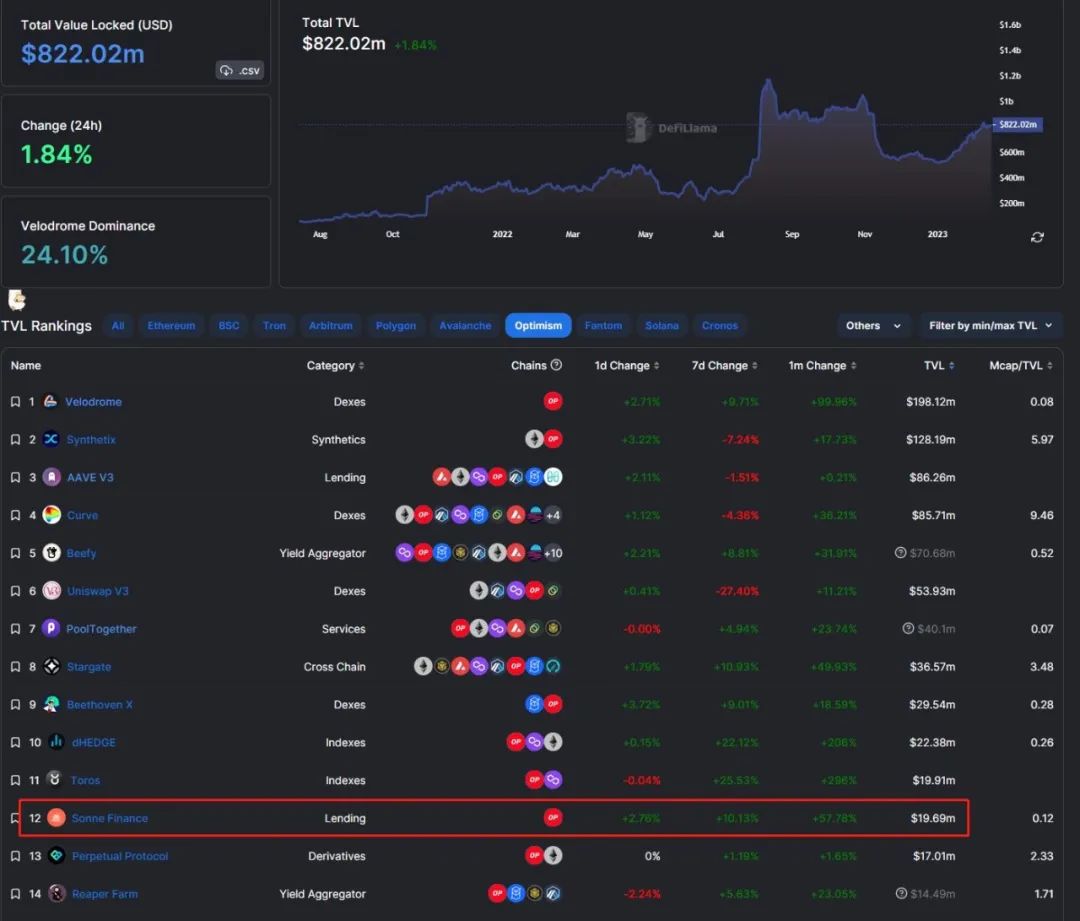Open the Velodrome protocol link
The image size is (1080, 921).
click(93, 402)
